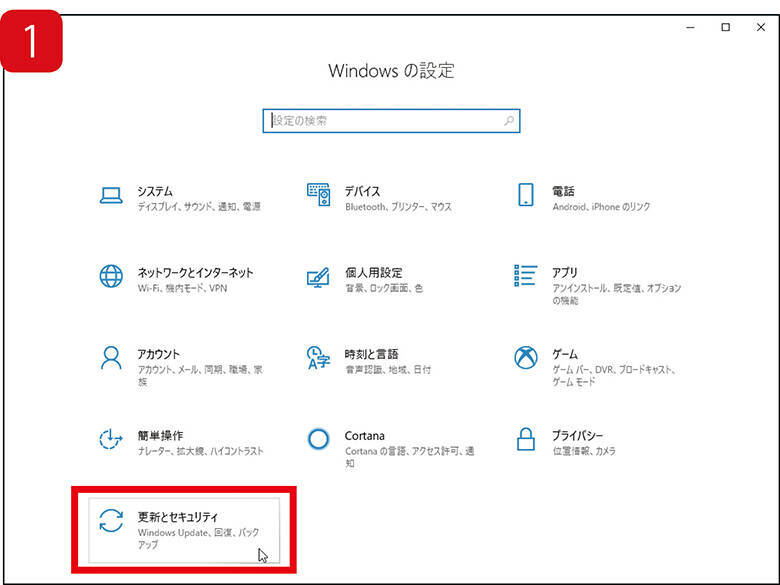Click the Apps list icon
The height and width of the screenshot is (585, 780).
[525, 277]
